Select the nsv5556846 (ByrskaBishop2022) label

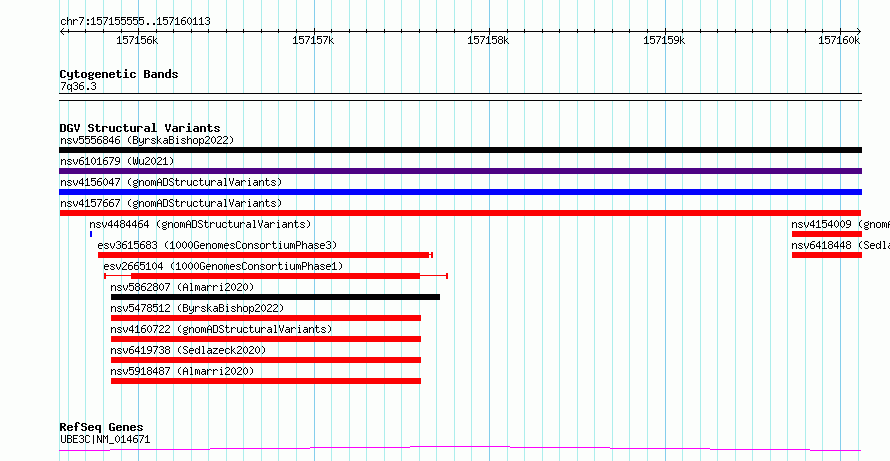pyautogui.click(x=147, y=140)
